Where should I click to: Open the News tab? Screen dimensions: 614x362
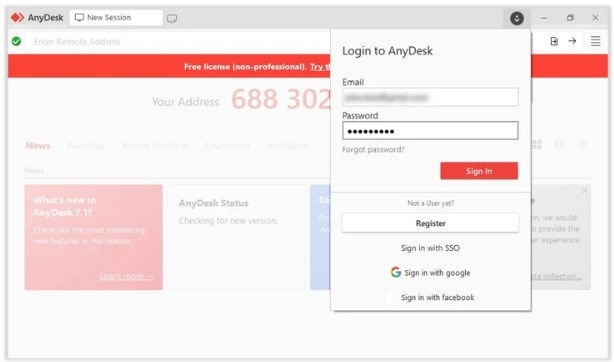(38, 146)
